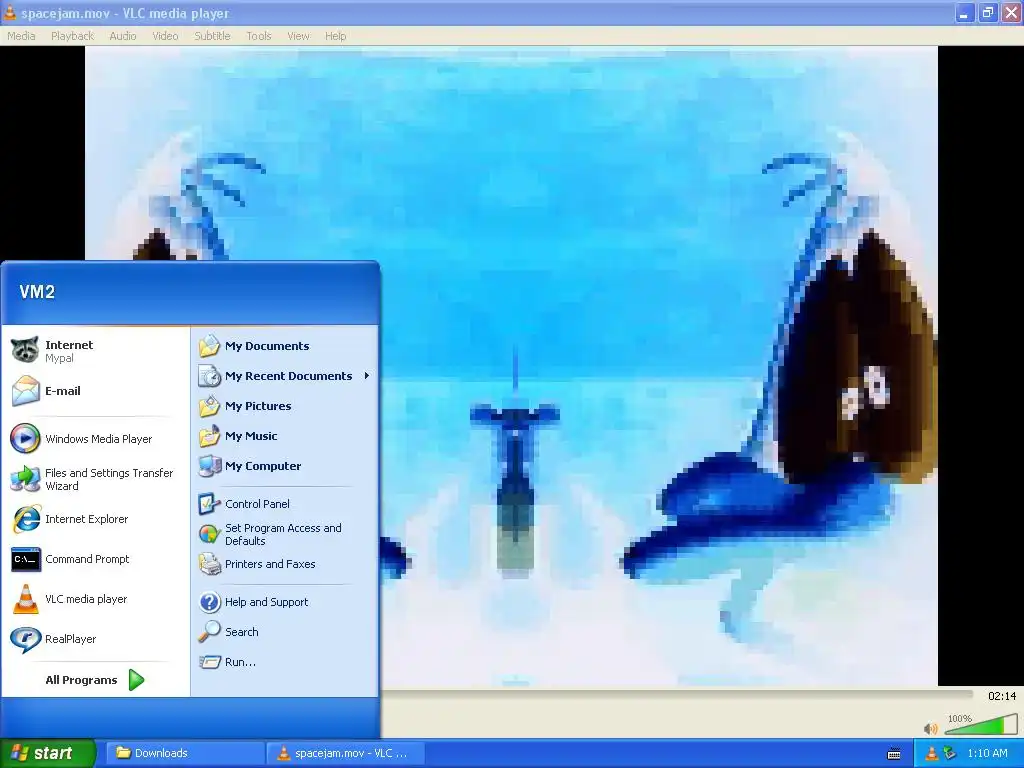Open Set Program Access and Defaults icon

click(210, 534)
